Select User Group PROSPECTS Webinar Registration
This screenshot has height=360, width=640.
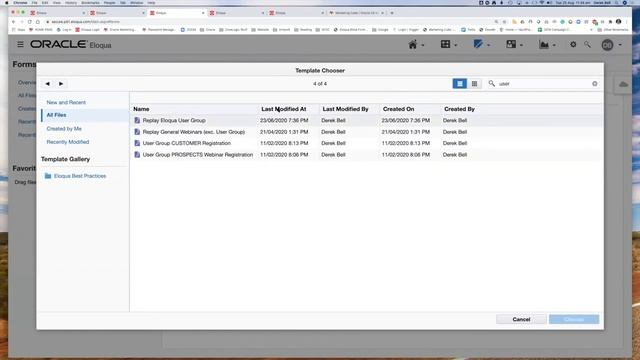(x=198, y=155)
